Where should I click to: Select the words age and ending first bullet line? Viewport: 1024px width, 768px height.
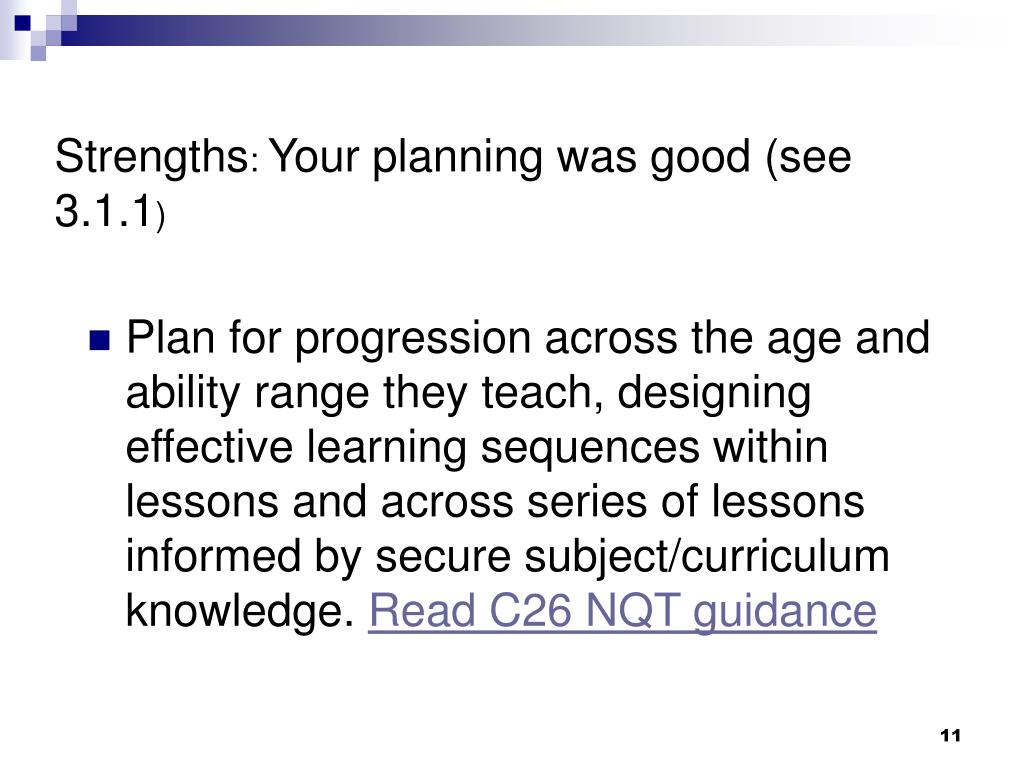coord(848,340)
